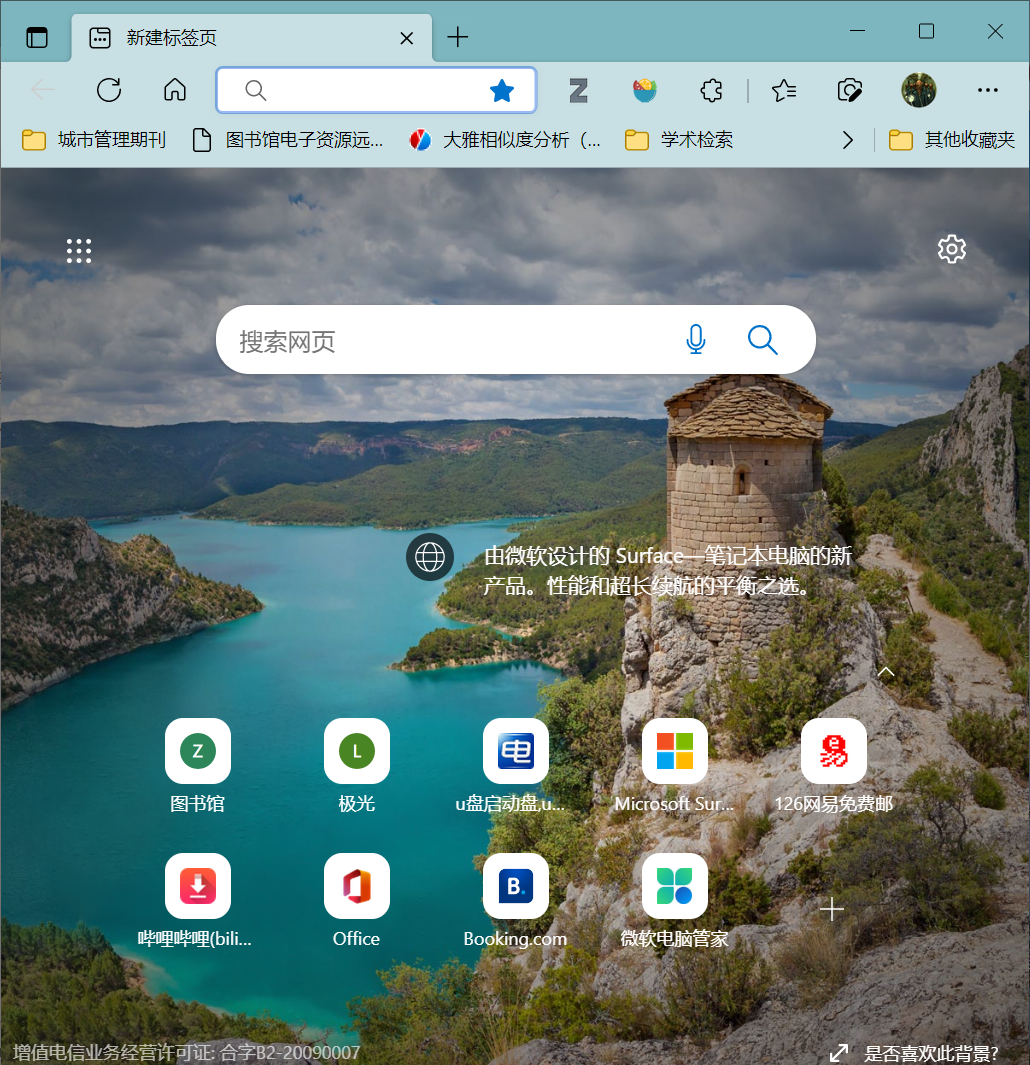Image resolution: width=1030 pixels, height=1065 pixels.
Task: Open the app launcher grid icon
Action: pos(79,251)
